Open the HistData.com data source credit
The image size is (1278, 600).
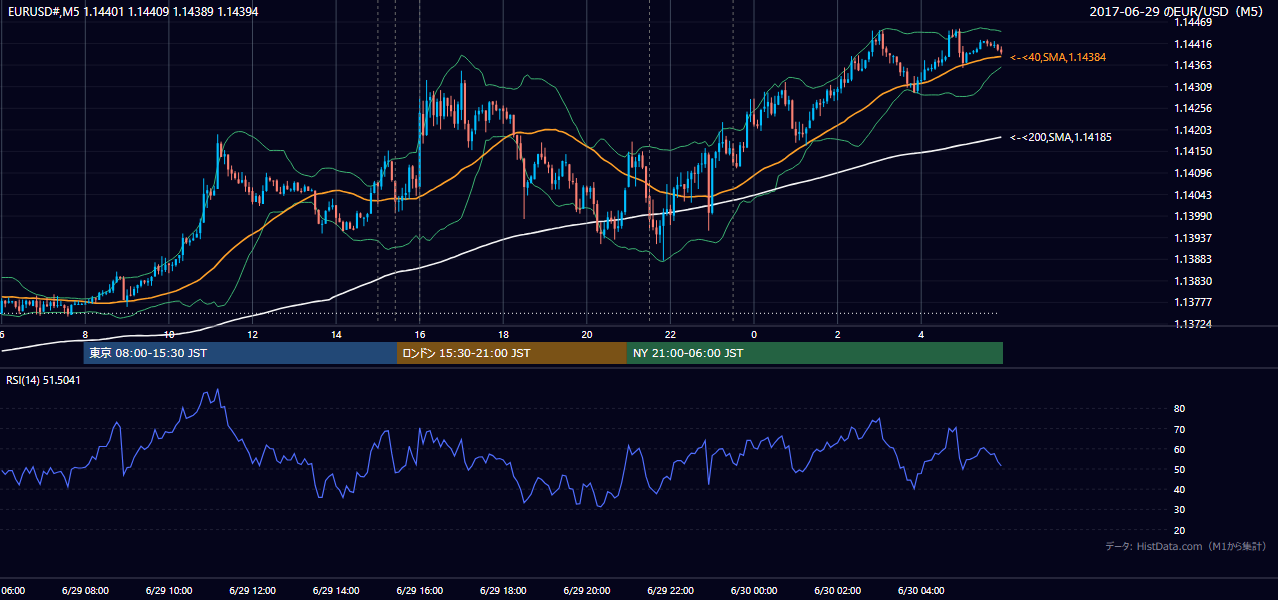coord(1186,546)
